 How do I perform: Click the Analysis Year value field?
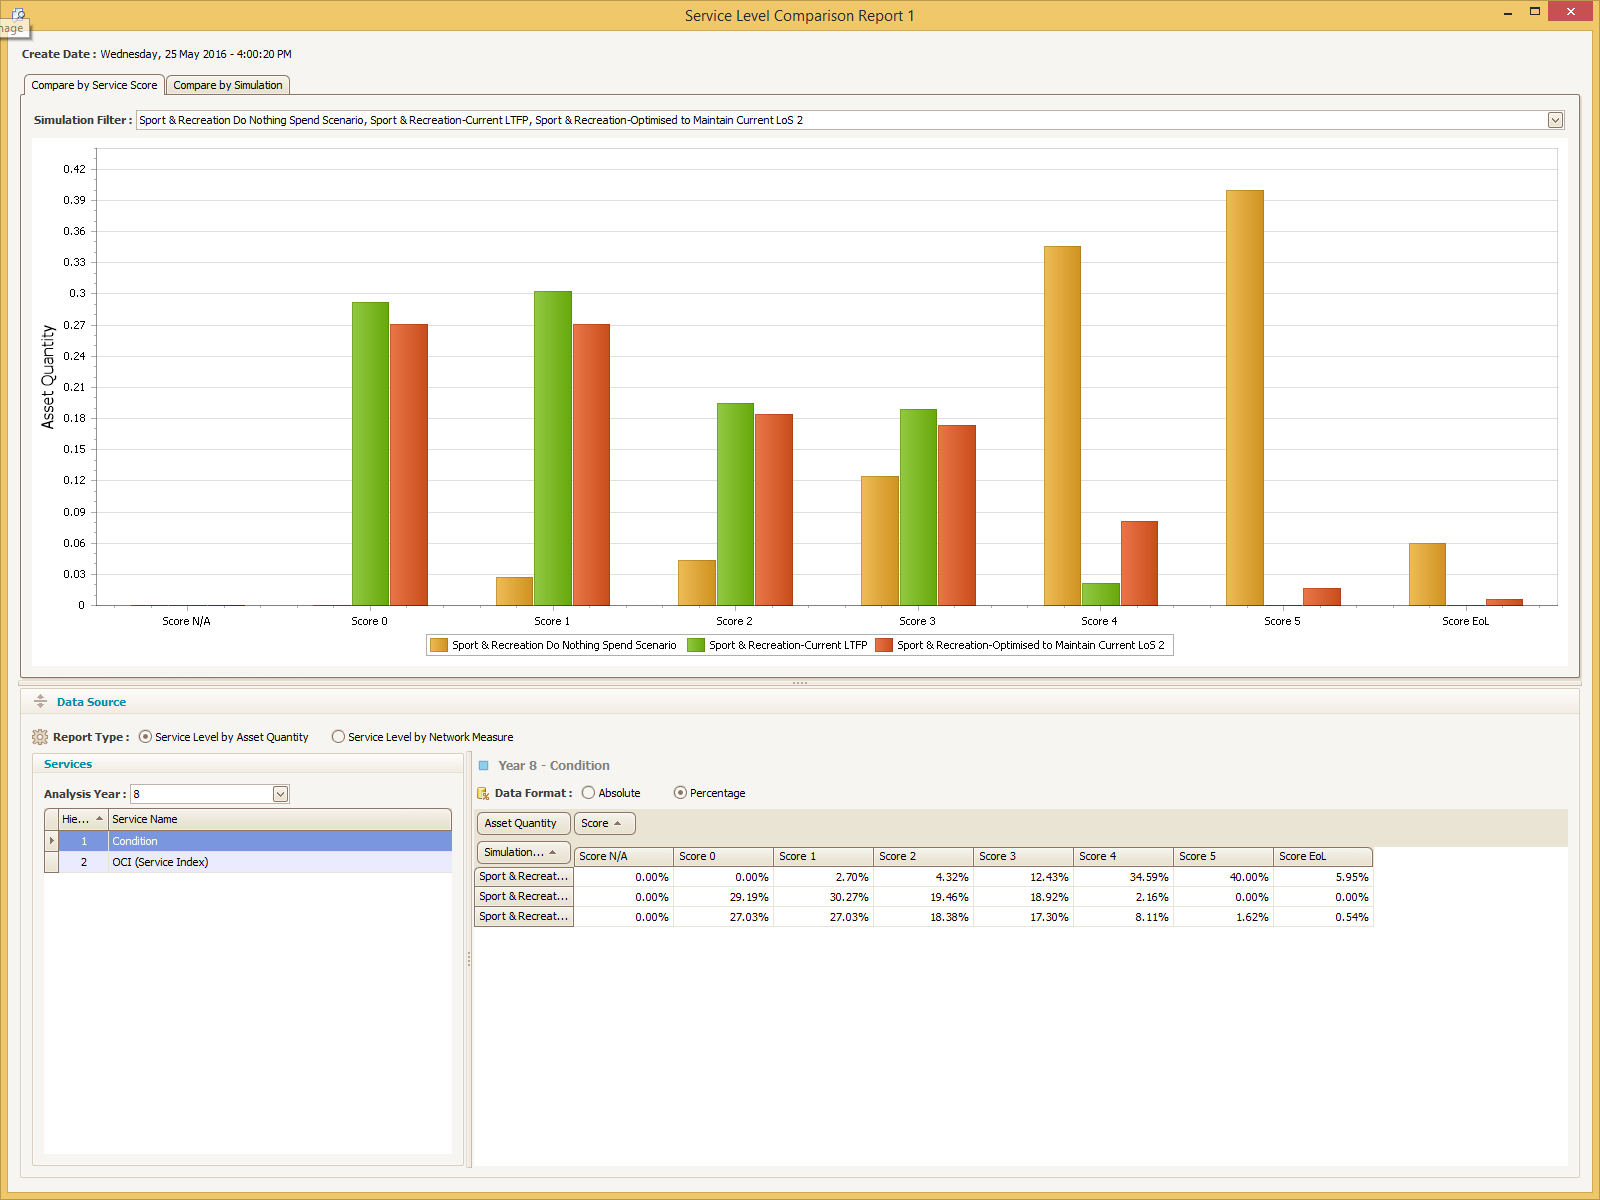click(x=202, y=794)
